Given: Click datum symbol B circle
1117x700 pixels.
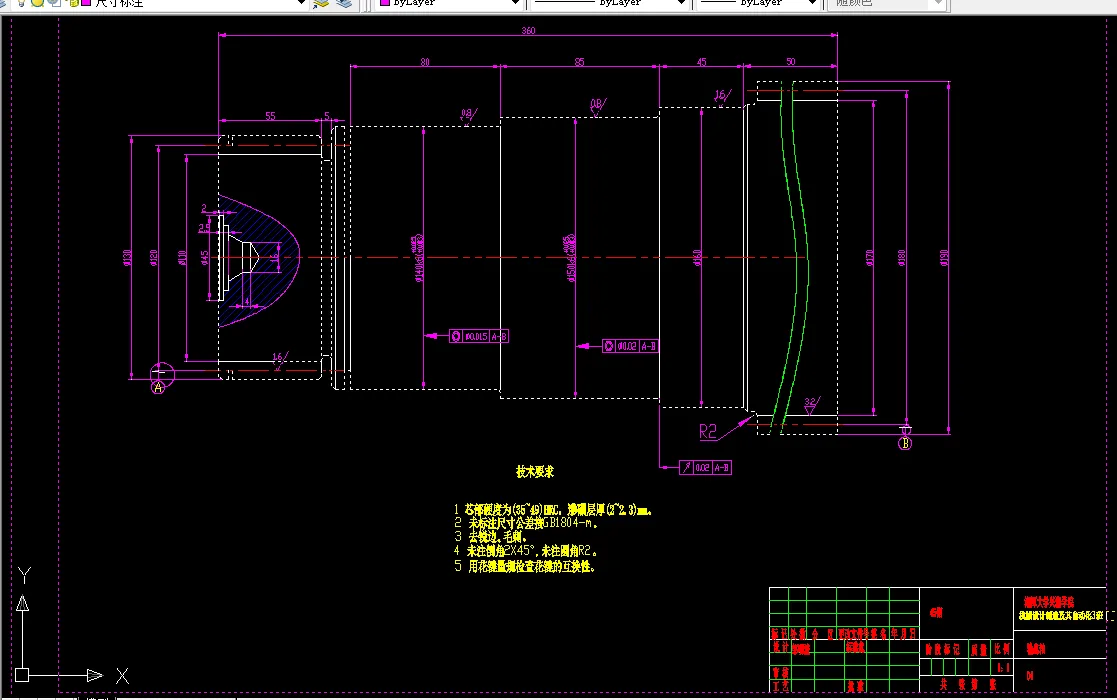Looking at the screenshot, I should coord(905,443).
